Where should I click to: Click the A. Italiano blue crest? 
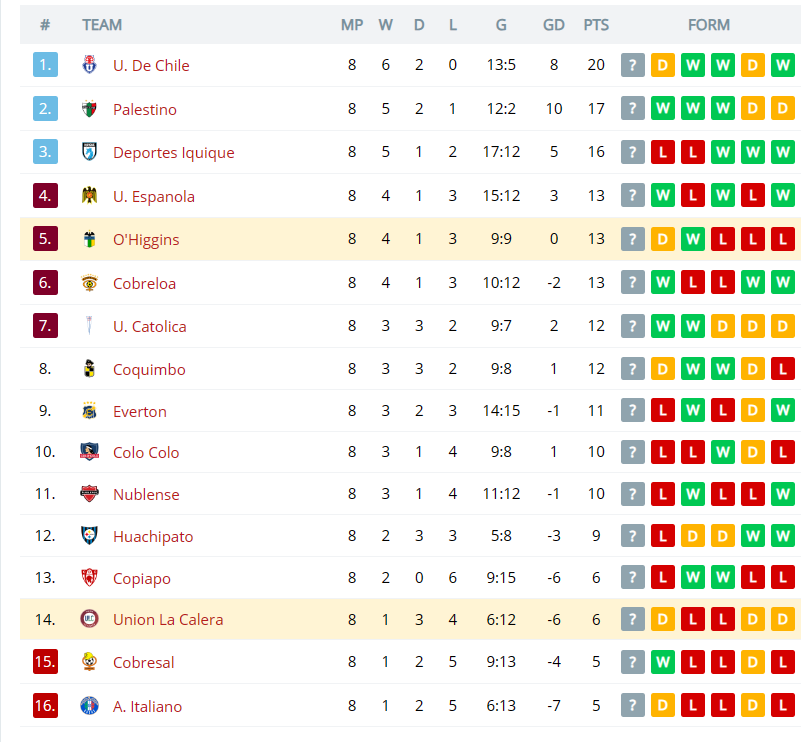point(89,706)
